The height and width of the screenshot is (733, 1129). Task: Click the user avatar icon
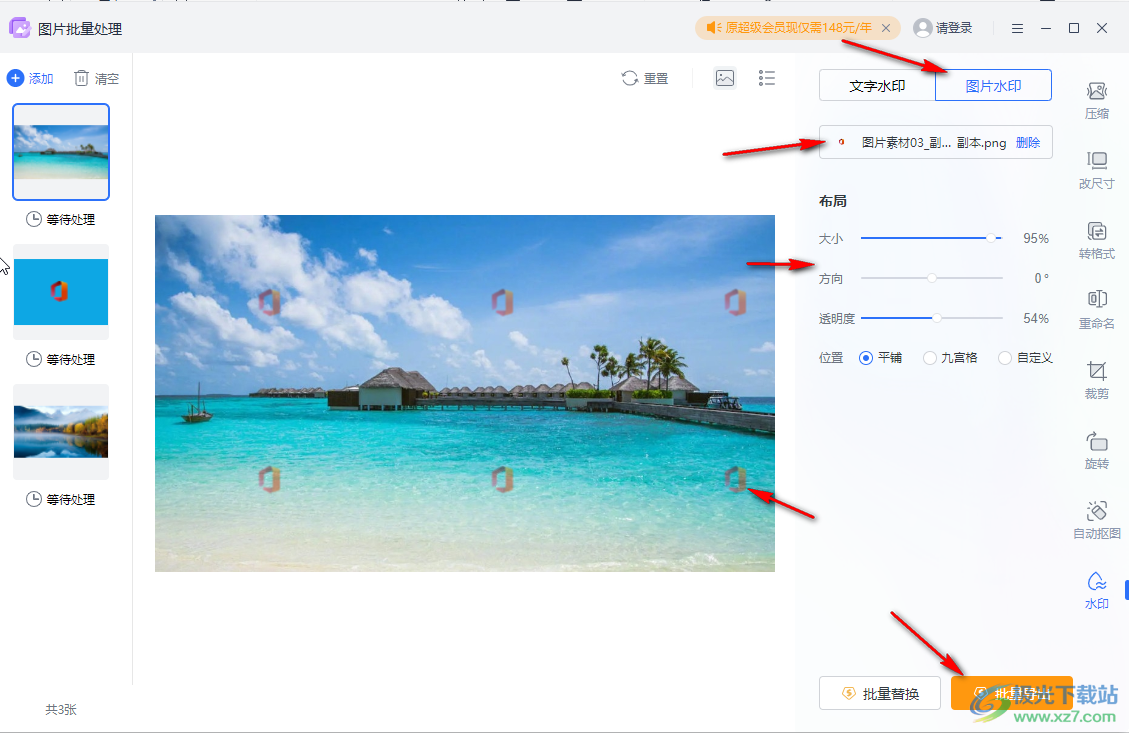[x=922, y=28]
